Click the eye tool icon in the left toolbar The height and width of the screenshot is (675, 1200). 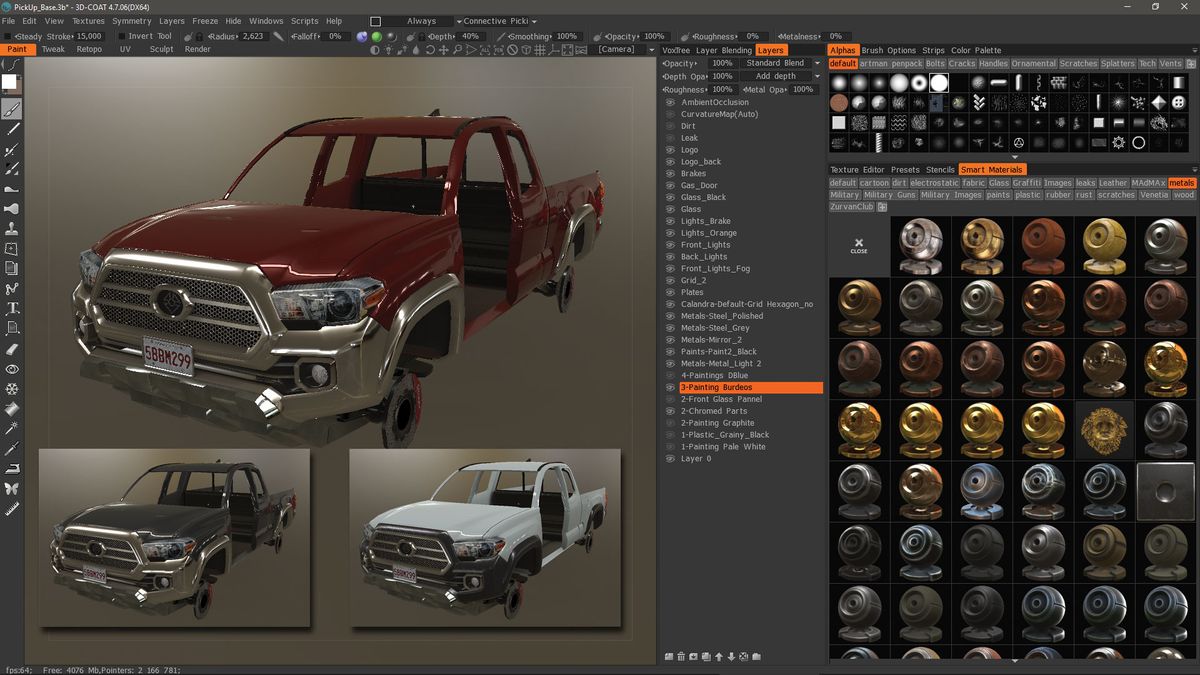11,369
